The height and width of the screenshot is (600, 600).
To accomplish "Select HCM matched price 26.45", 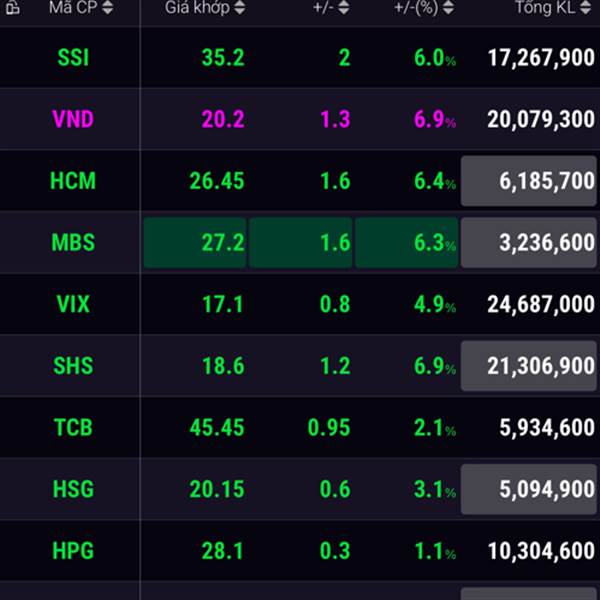I will click(217, 181).
